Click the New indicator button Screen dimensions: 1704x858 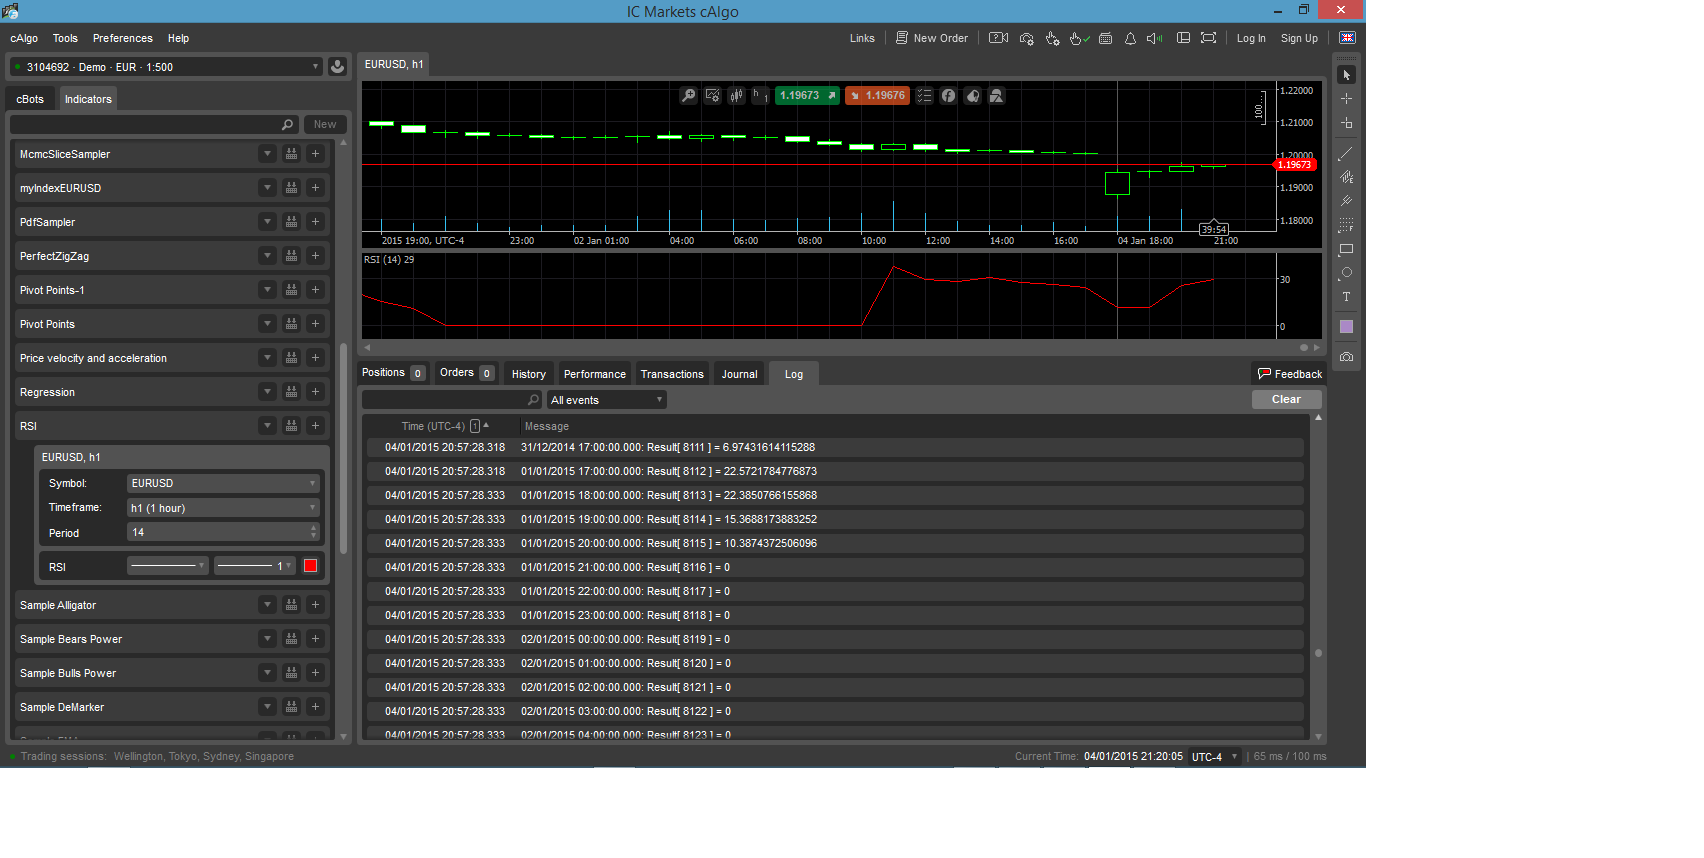(325, 124)
